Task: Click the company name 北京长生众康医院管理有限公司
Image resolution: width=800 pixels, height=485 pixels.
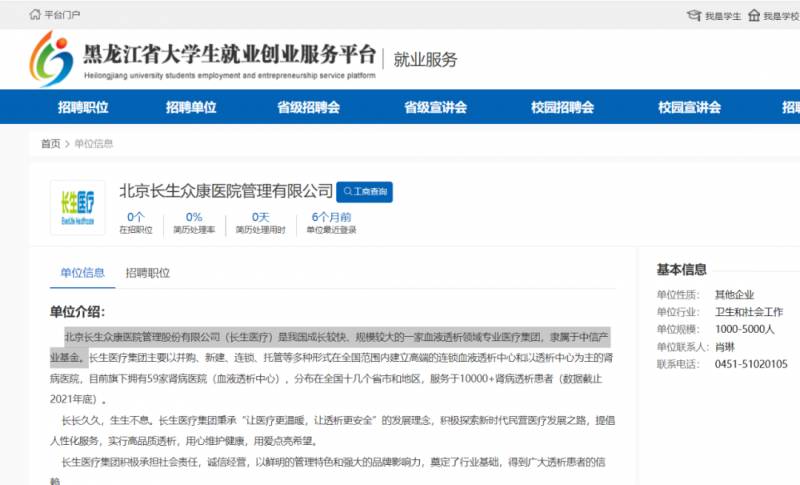Action: coord(226,191)
